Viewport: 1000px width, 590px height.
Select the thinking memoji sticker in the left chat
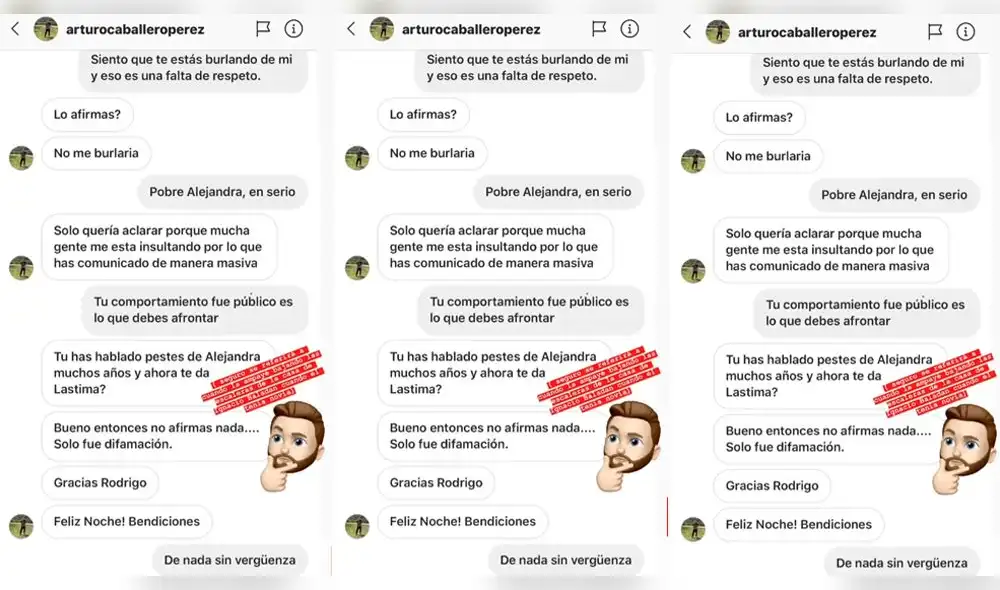(293, 446)
